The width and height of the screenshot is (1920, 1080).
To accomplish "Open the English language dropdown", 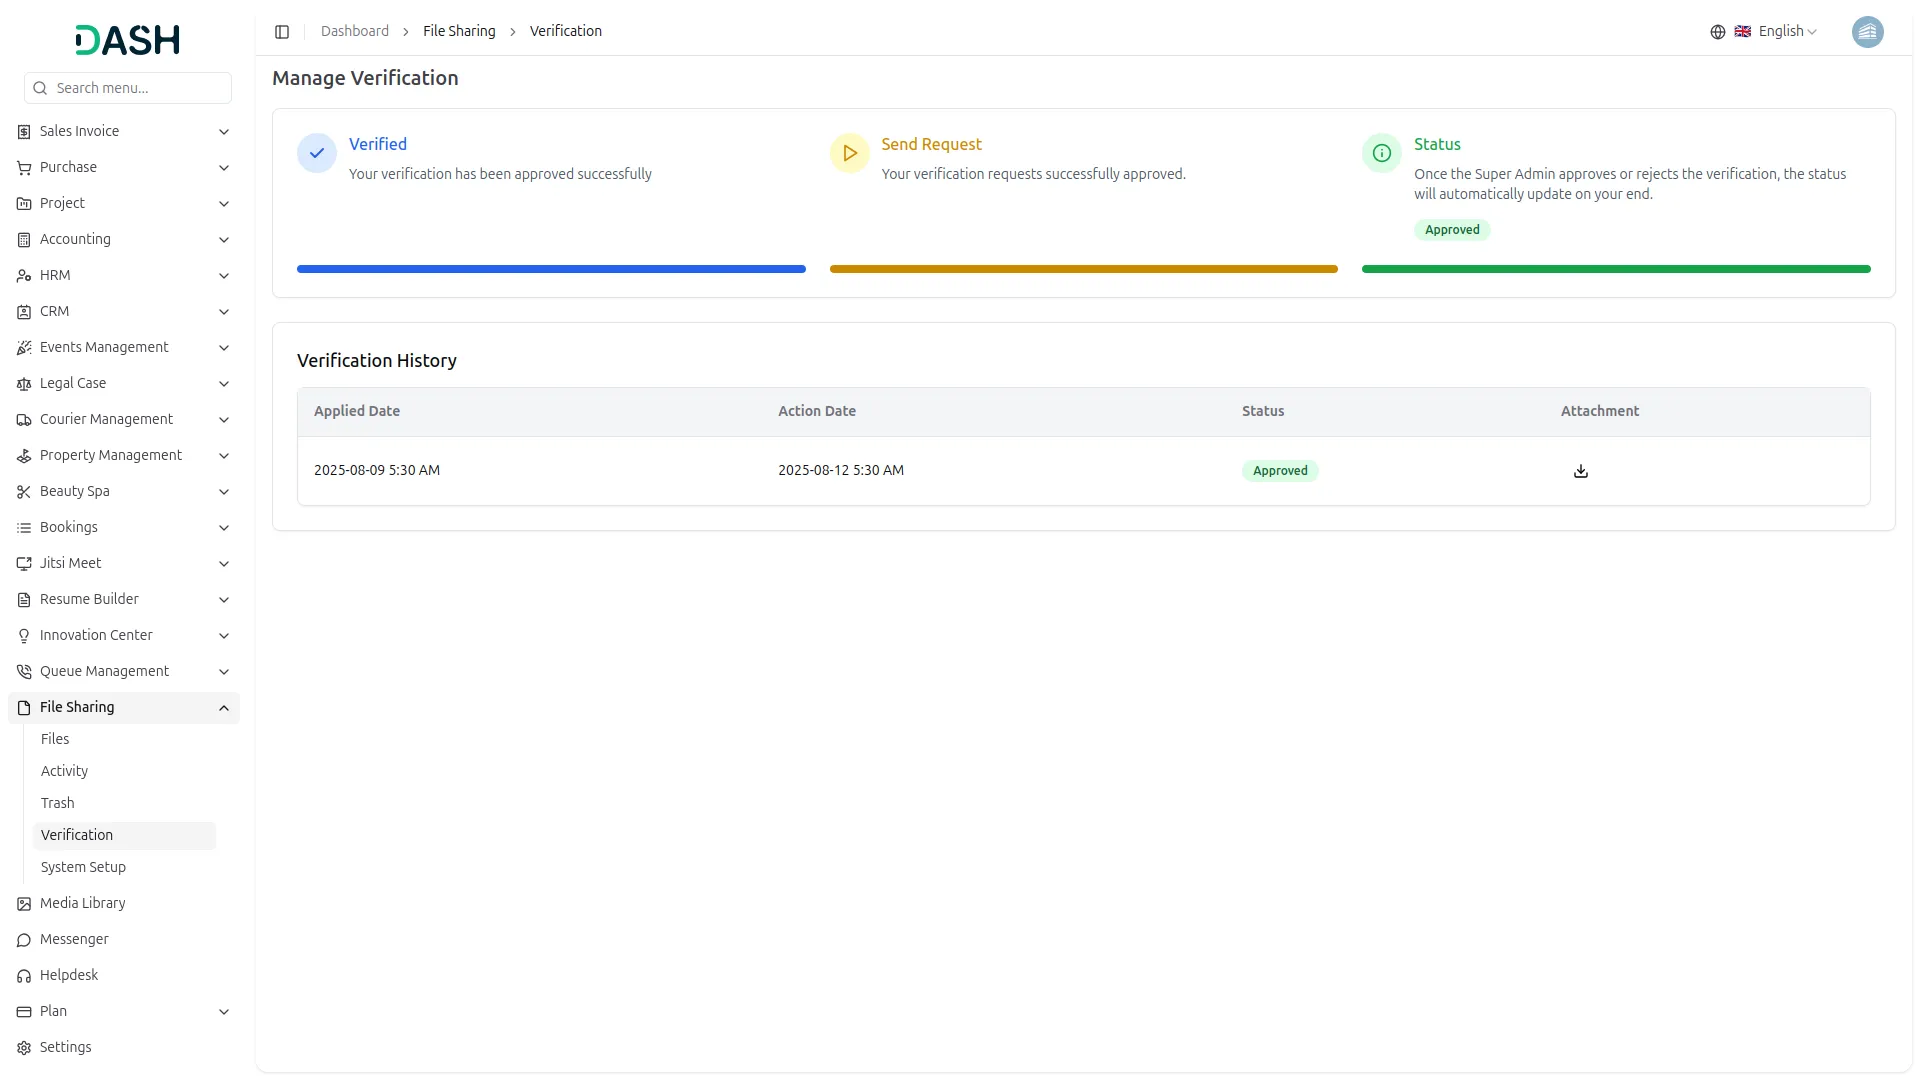I will point(1784,31).
